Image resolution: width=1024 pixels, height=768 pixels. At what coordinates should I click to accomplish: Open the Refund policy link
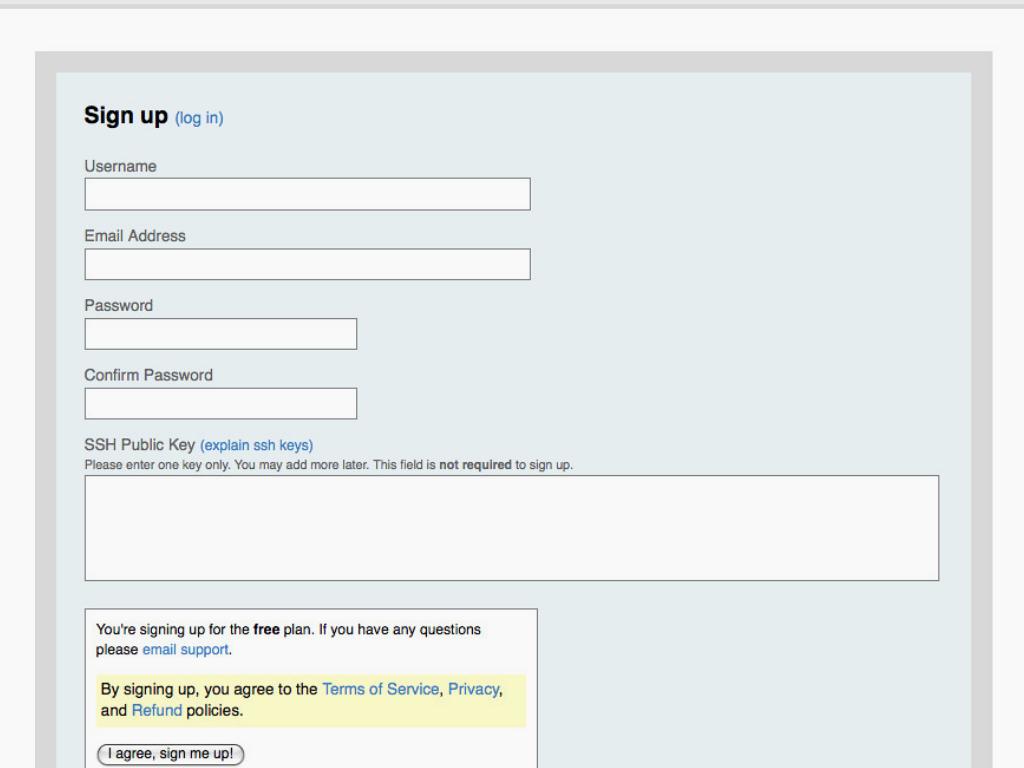(x=157, y=711)
